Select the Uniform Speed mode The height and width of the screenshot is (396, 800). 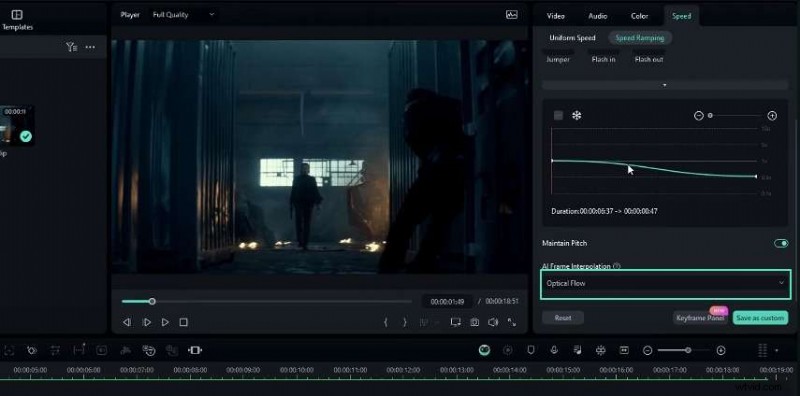[x=572, y=38]
